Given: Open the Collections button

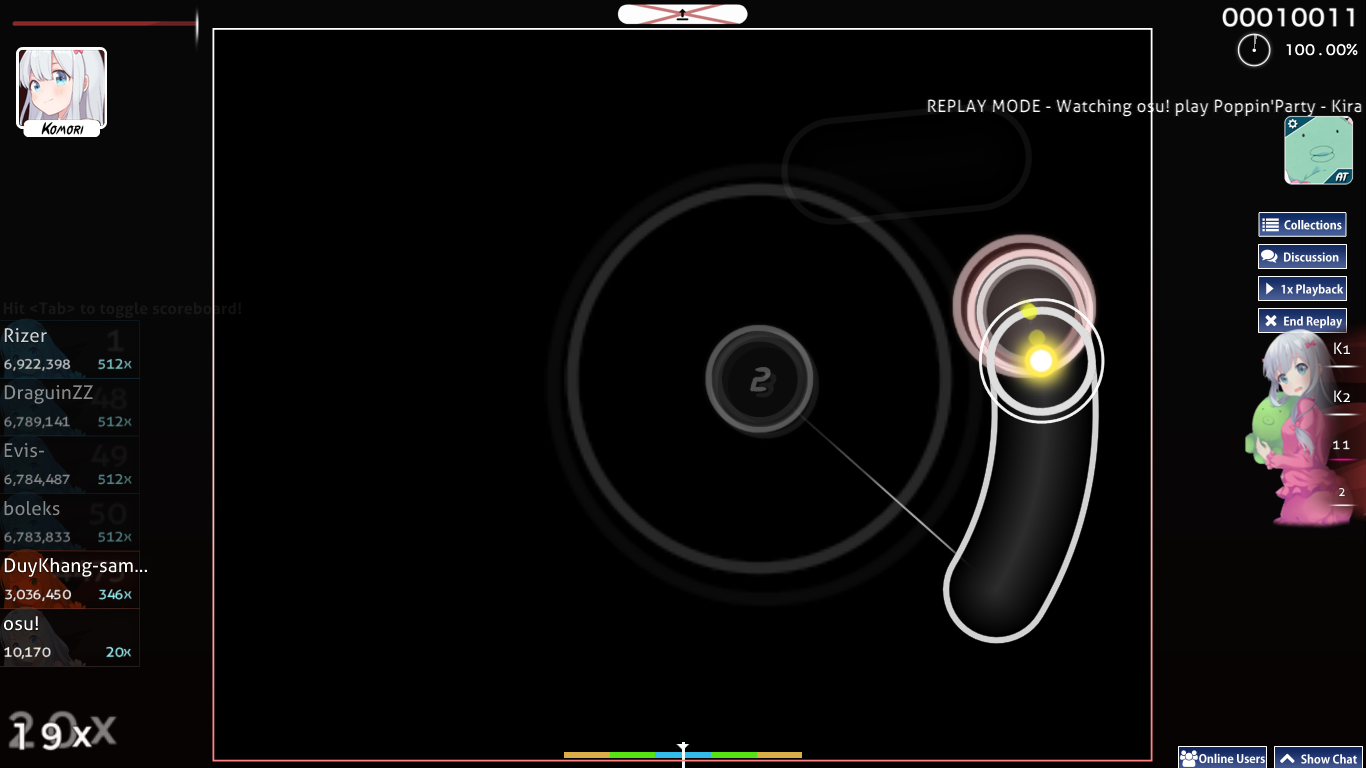Looking at the screenshot, I should [x=1302, y=225].
